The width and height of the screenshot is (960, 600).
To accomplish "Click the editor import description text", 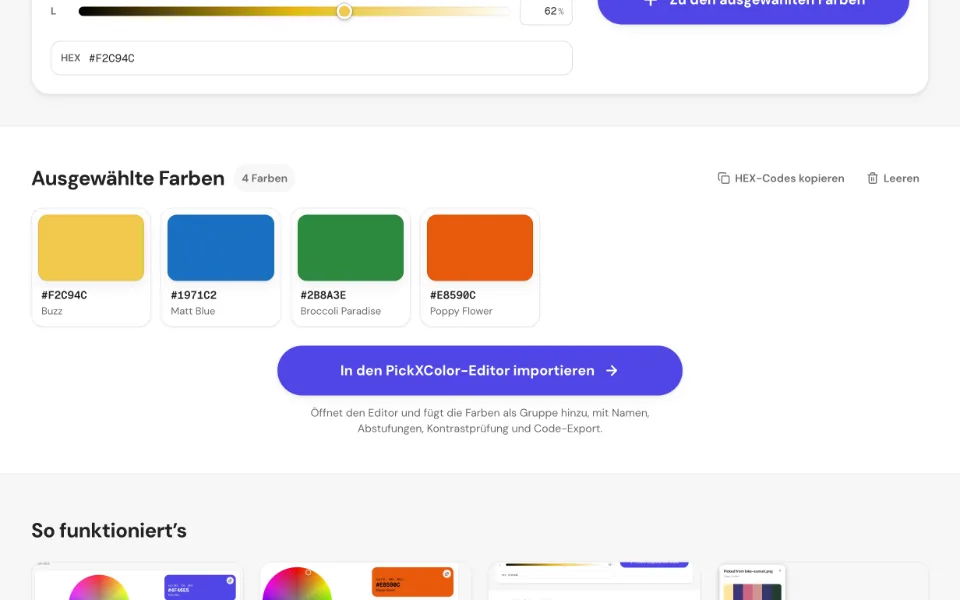I will 480,421.
